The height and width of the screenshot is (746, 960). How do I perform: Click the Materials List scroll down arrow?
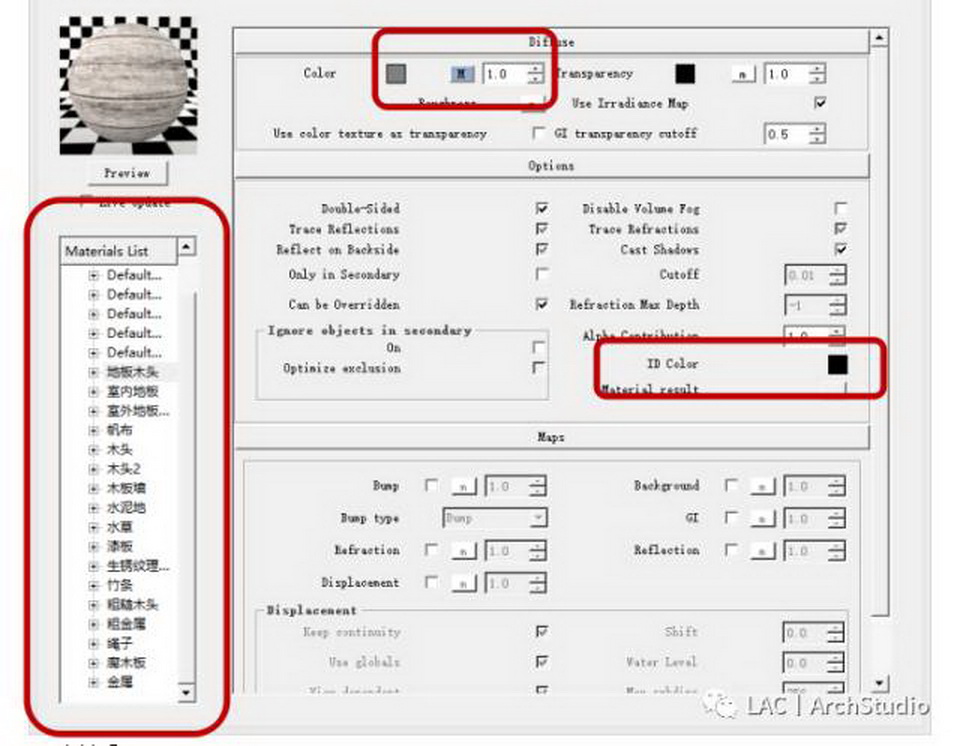185,691
